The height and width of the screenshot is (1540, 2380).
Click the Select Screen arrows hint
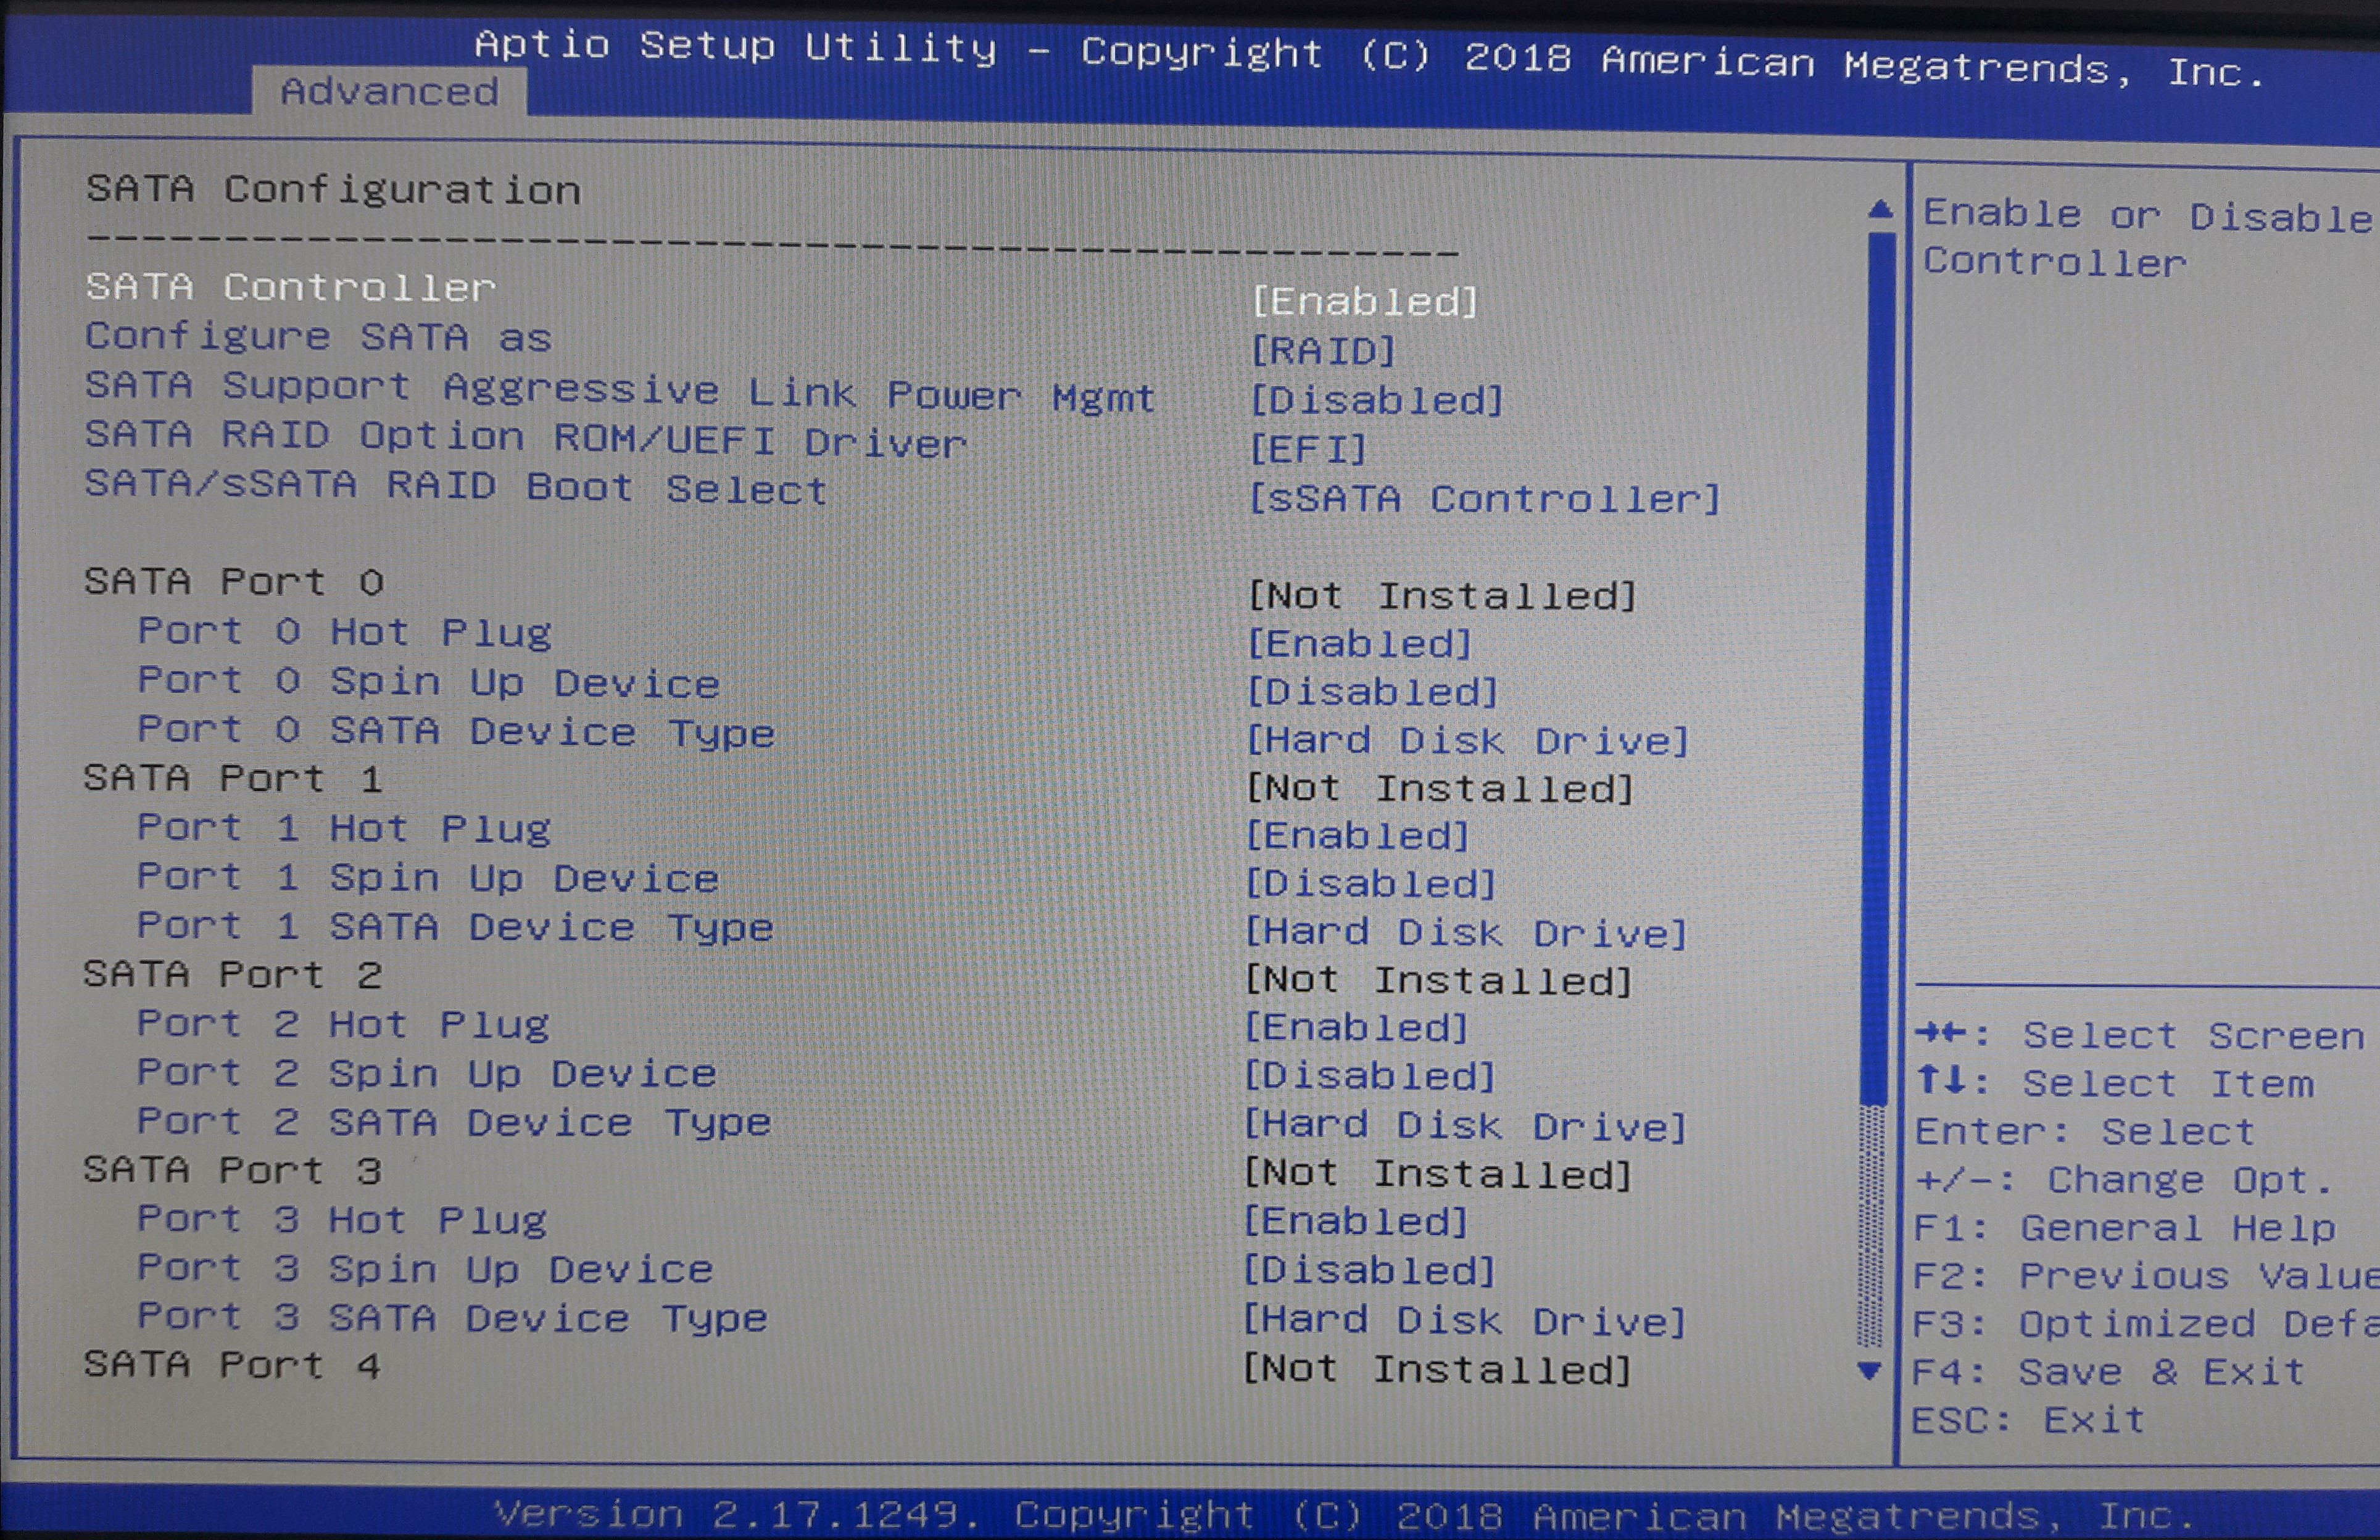tap(2141, 1035)
